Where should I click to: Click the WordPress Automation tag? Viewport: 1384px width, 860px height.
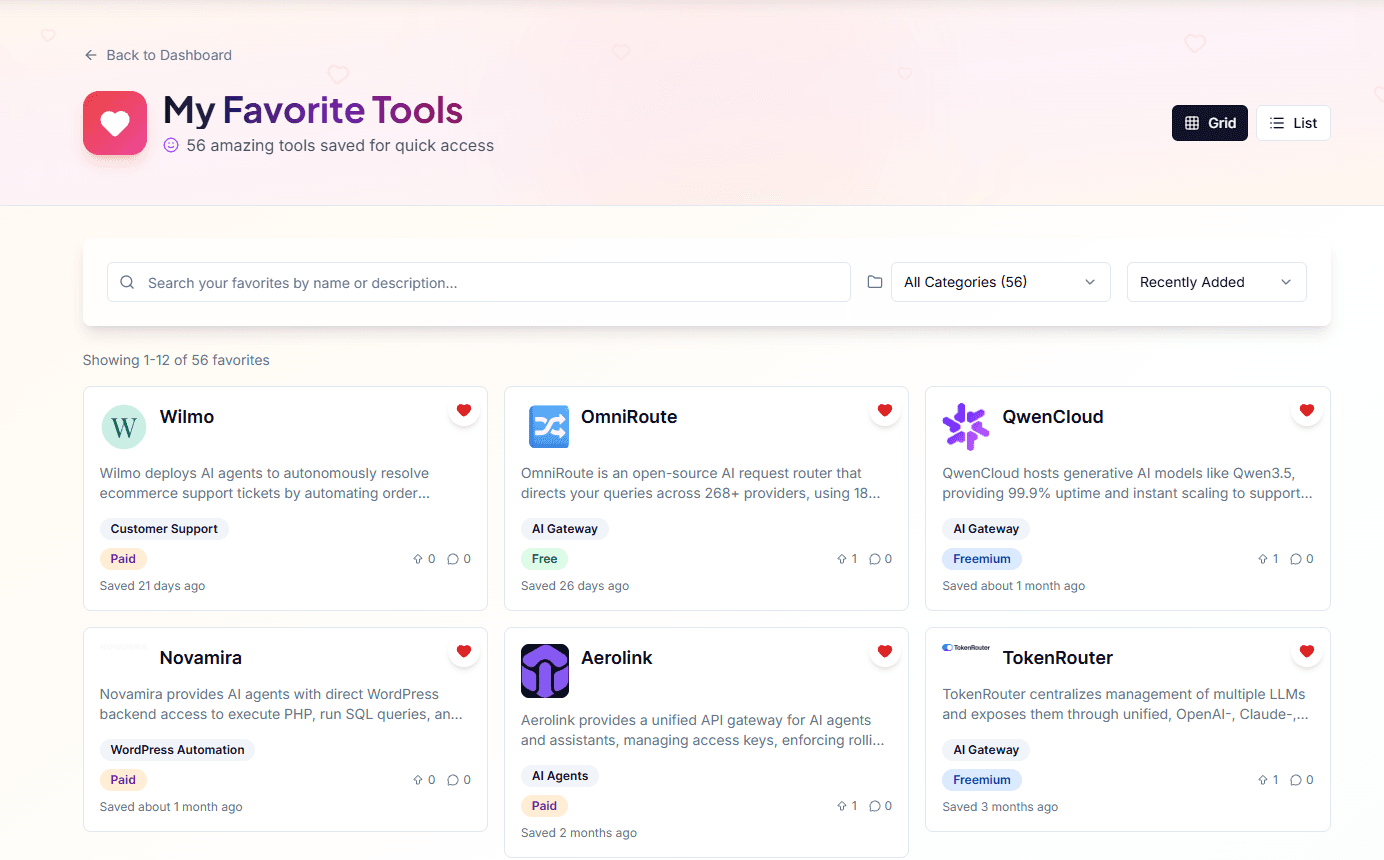[x=177, y=750]
